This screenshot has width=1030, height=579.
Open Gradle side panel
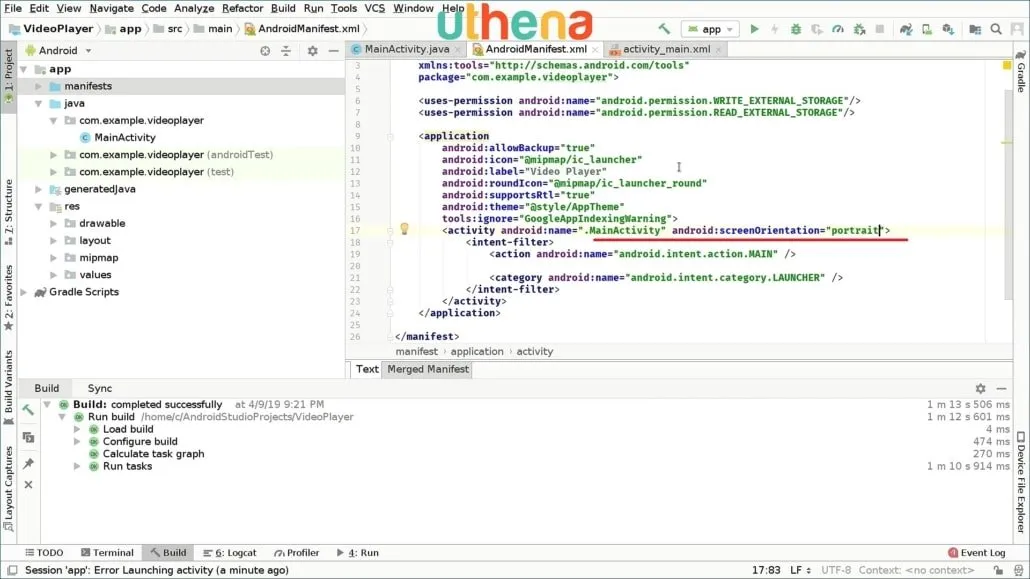tap(1021, 71)
